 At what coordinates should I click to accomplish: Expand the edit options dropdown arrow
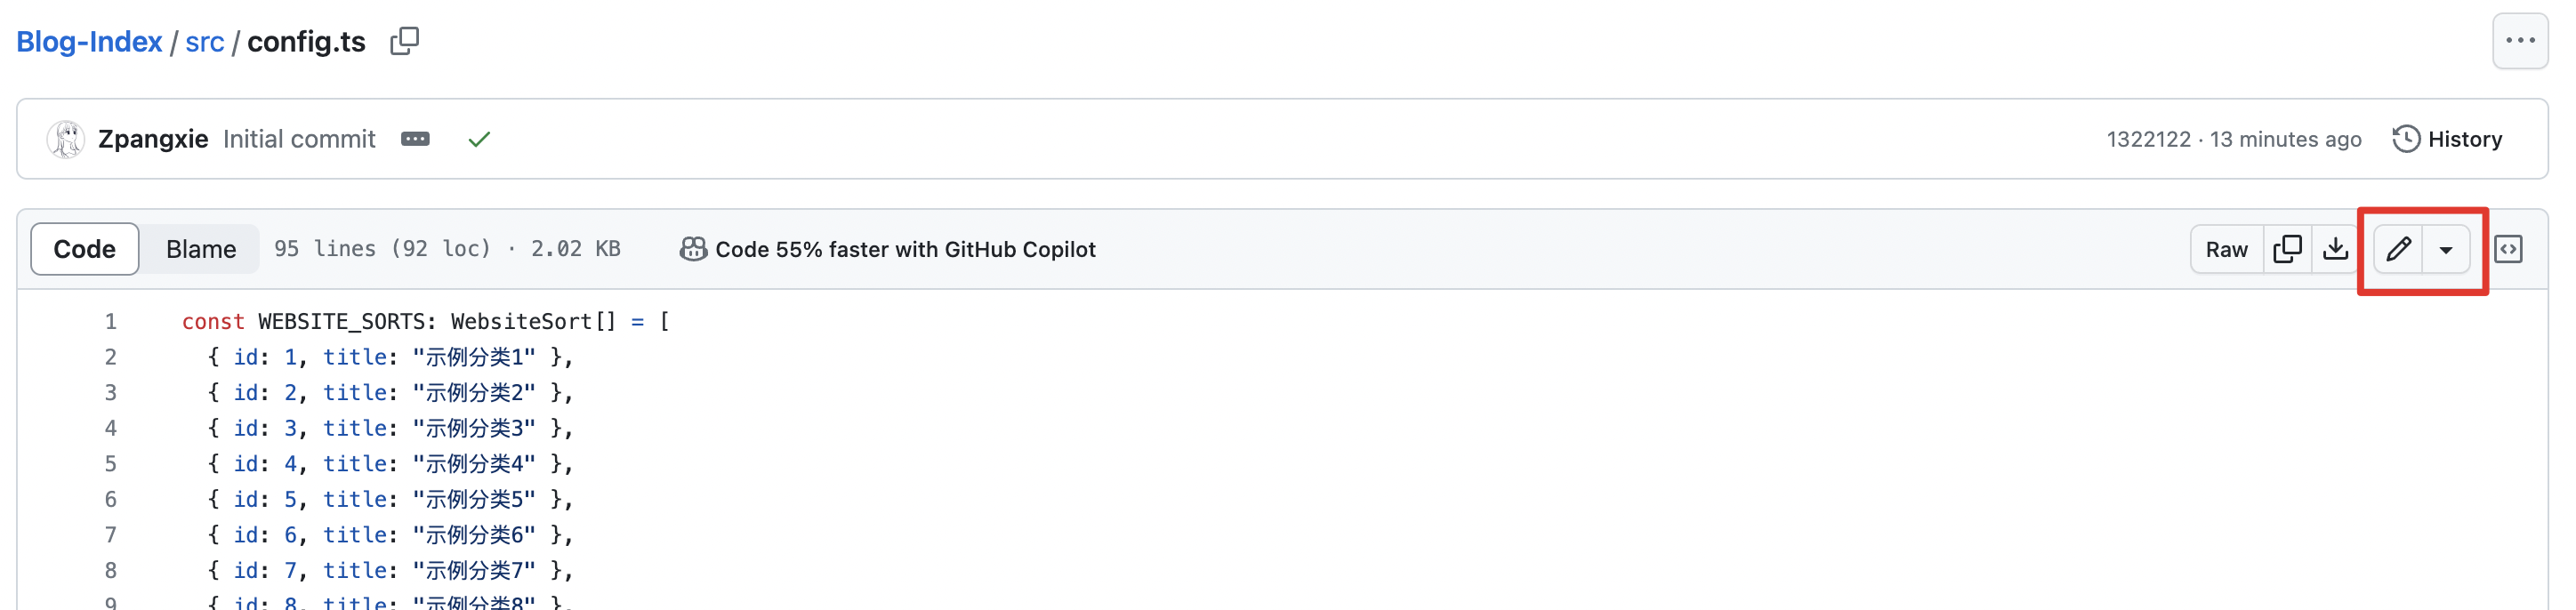coord(2445,249)
